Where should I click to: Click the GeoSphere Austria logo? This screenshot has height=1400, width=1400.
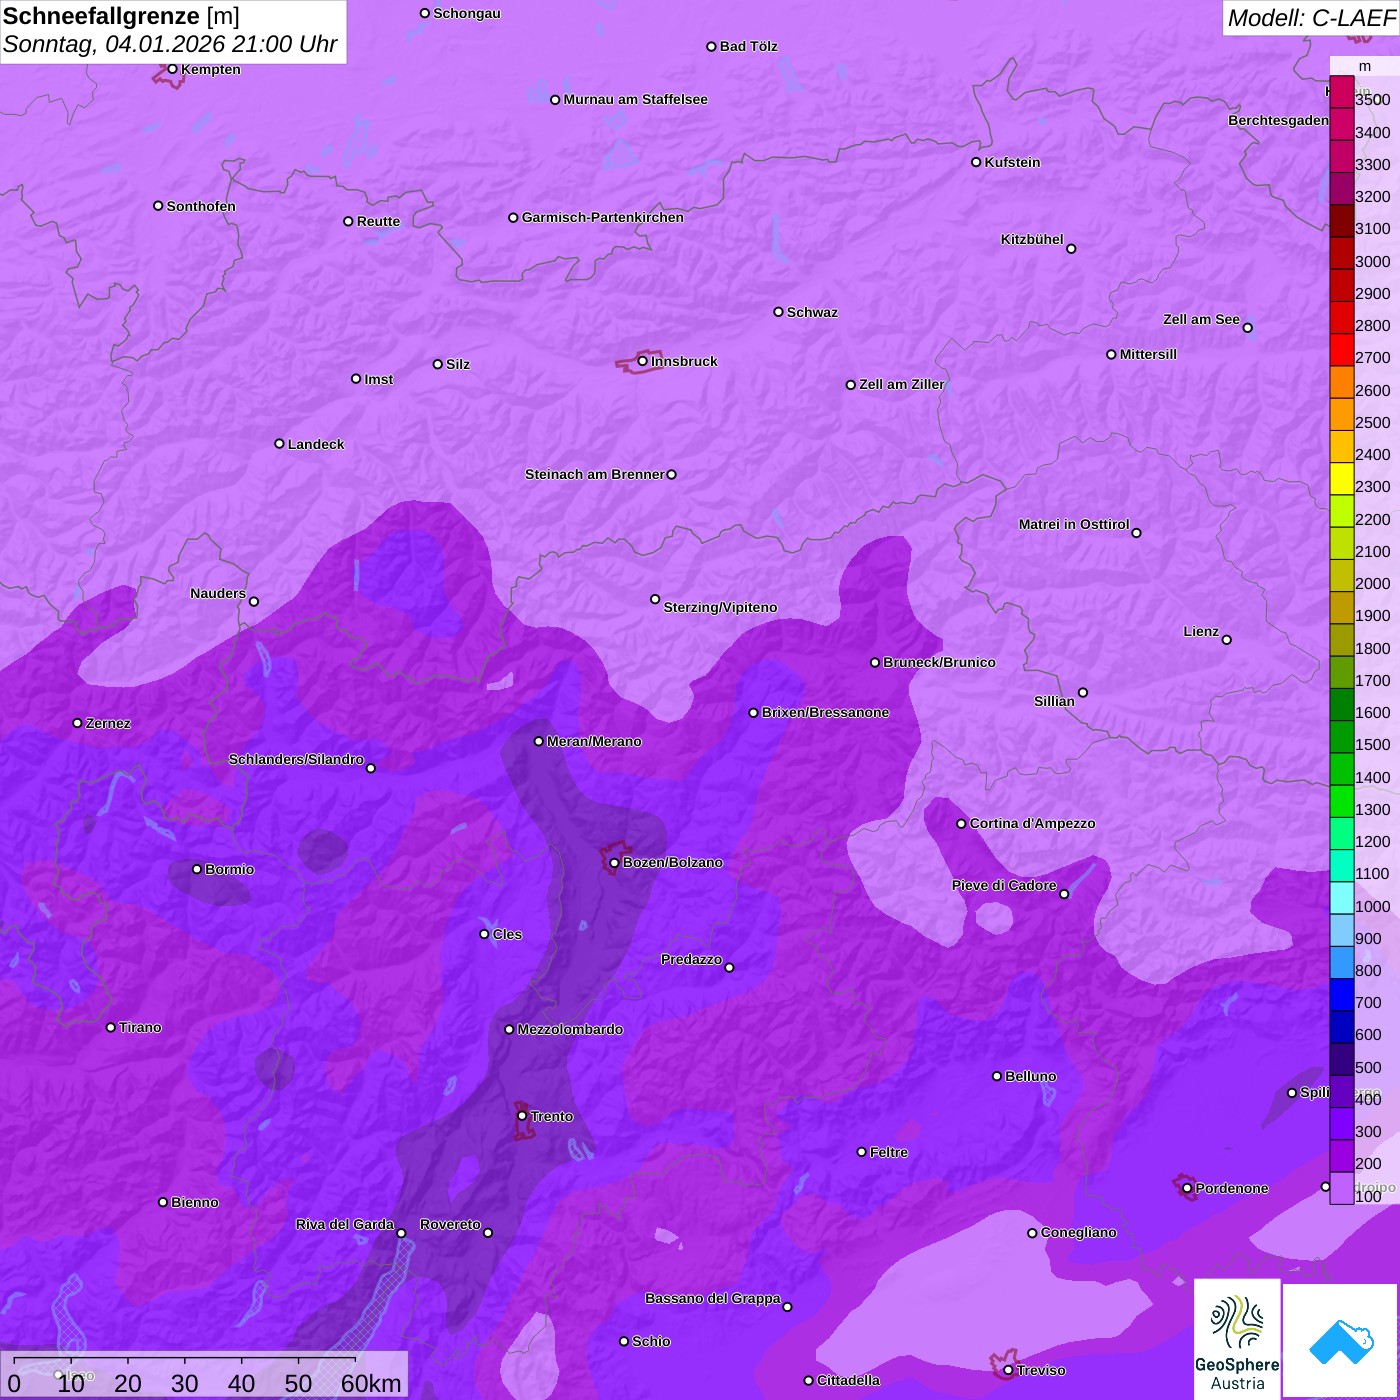click(x=1237, y=1339)
